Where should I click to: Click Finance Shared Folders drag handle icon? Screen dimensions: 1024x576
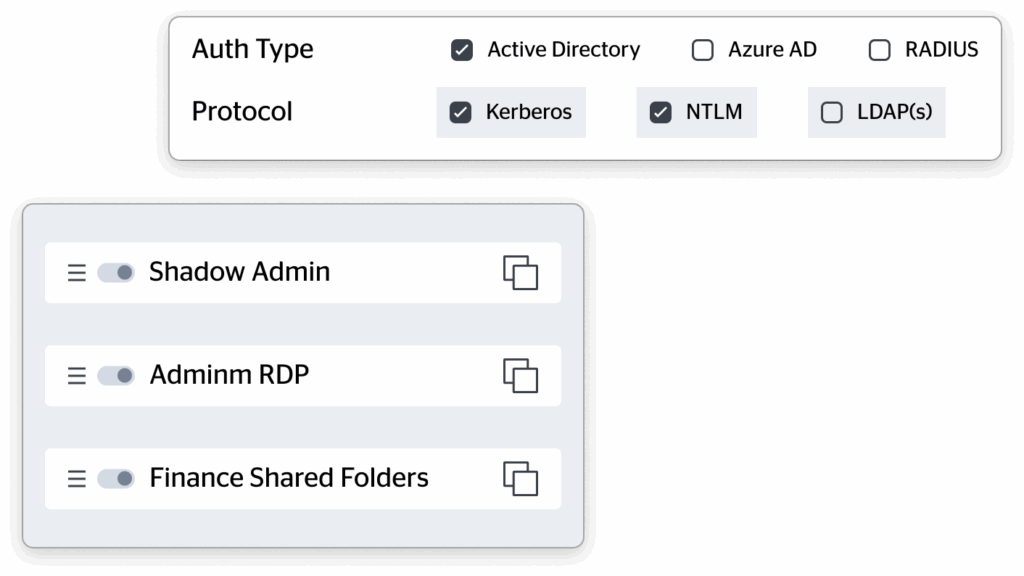pyautogui.click(x=77, y=479)
